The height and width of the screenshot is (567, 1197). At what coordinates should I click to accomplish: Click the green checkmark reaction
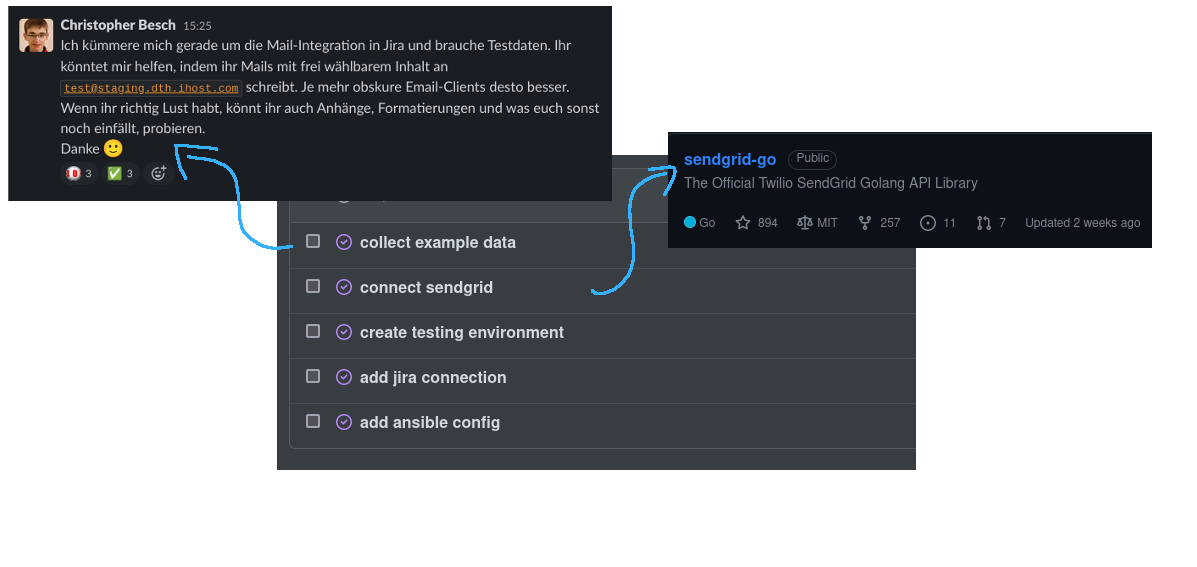click(x=120, y=174)
